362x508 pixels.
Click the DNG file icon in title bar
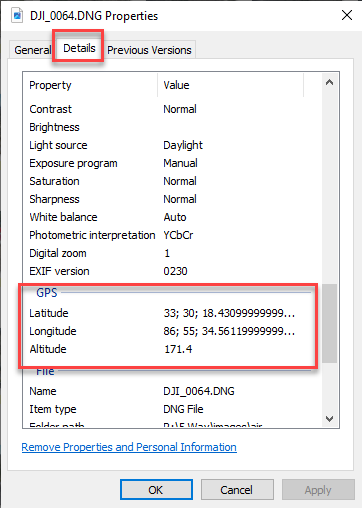click(17, 16)
